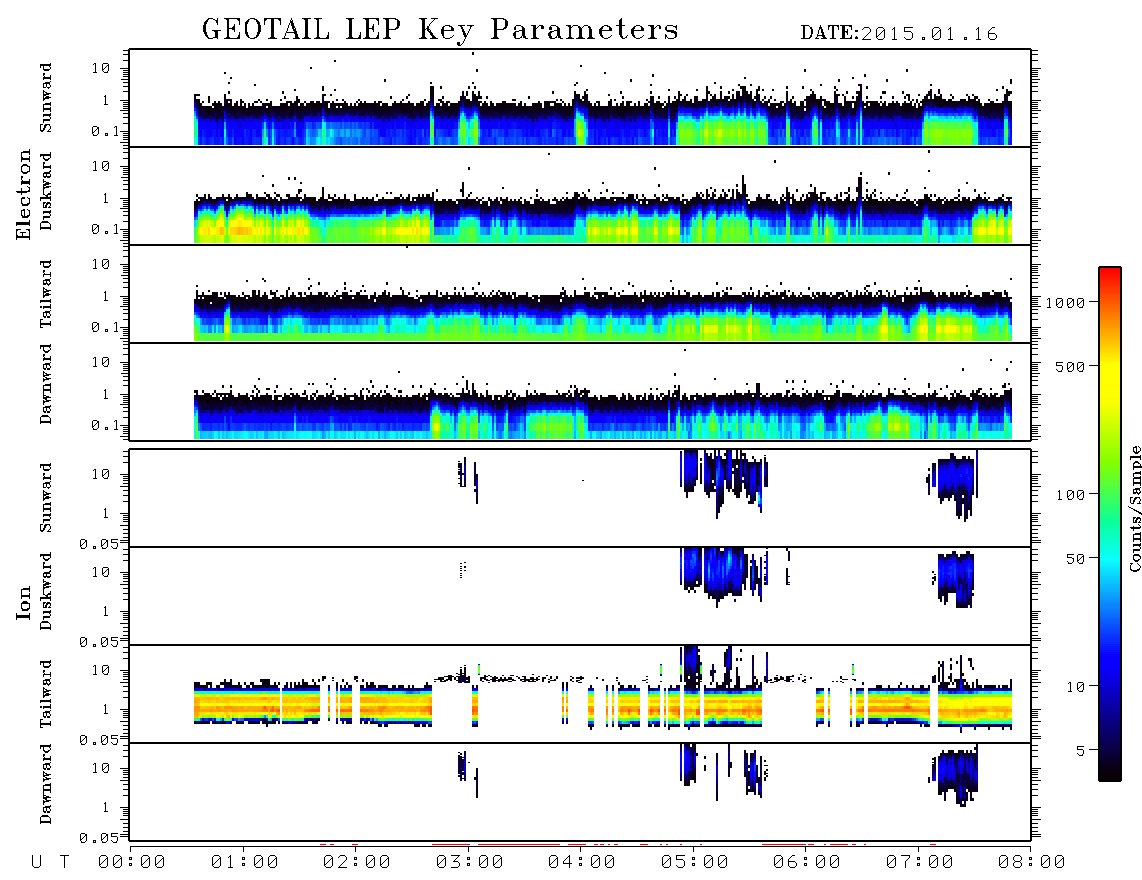Click the Ion axis group label
The width and height of the screenshot is (1142, 880).
coord(24,602)
